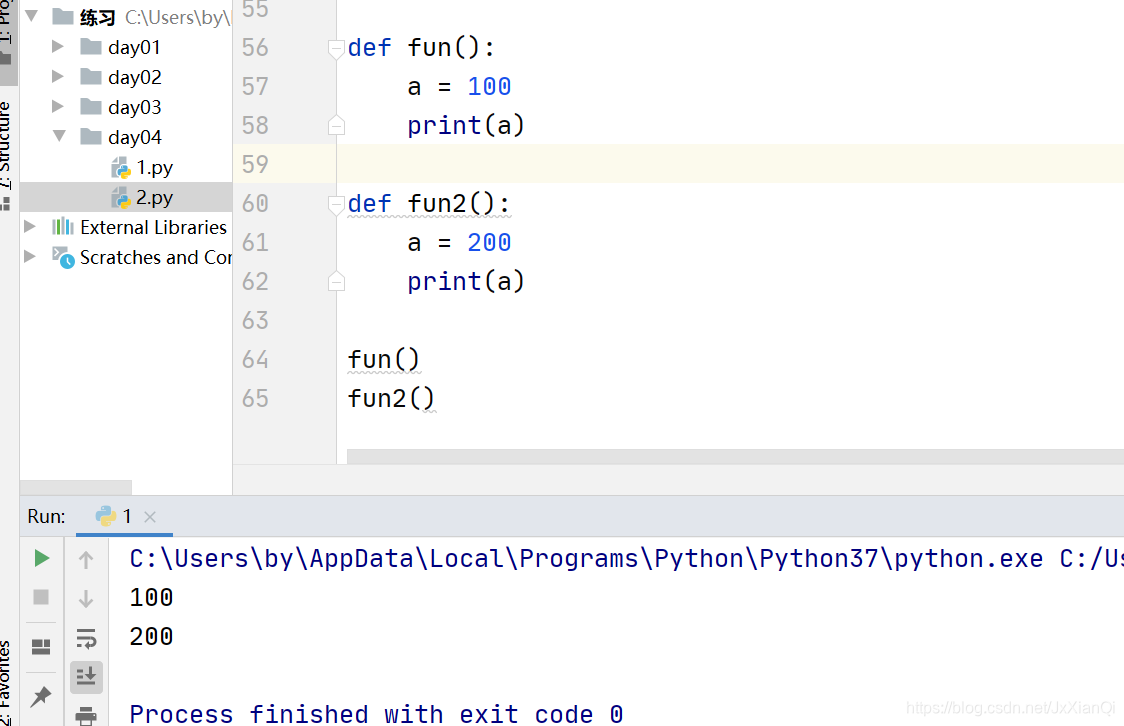Expand External Libraries node

[x=29, y=226]
